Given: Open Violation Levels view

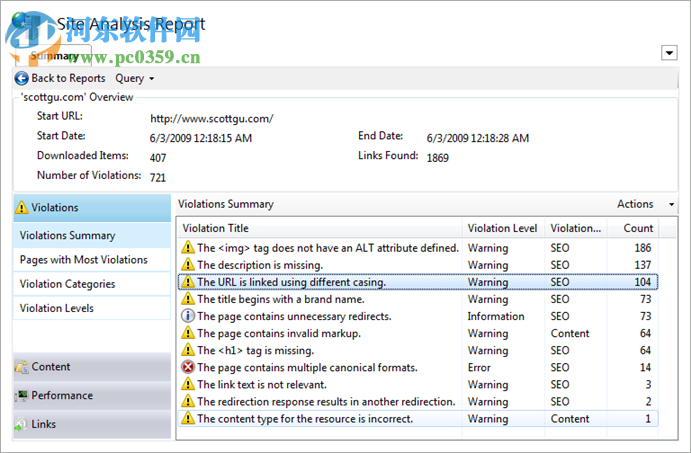Looking at the screenshot, I should pos(92,308).
